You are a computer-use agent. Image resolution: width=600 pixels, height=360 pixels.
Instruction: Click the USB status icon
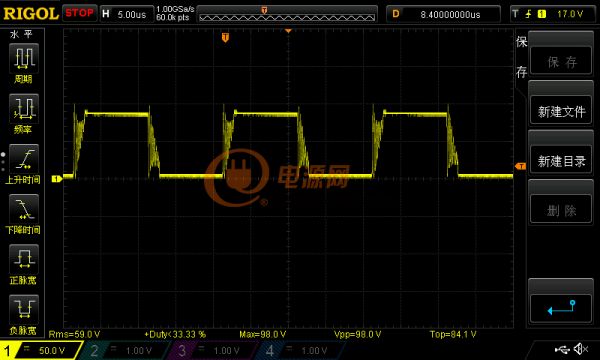coord(562,349)
